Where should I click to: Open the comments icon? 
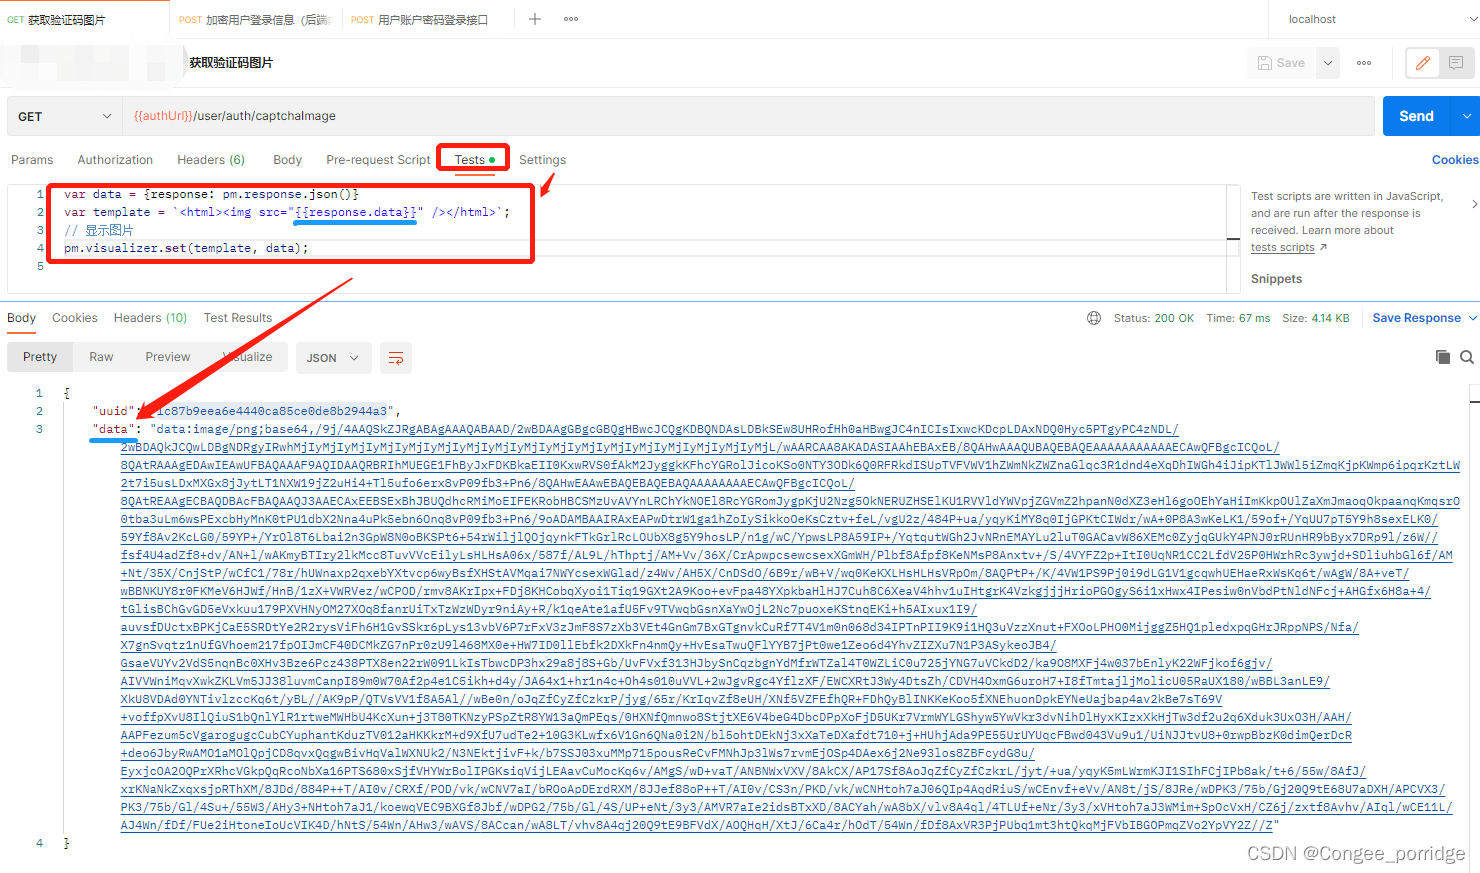click(x=1456, y=63)
